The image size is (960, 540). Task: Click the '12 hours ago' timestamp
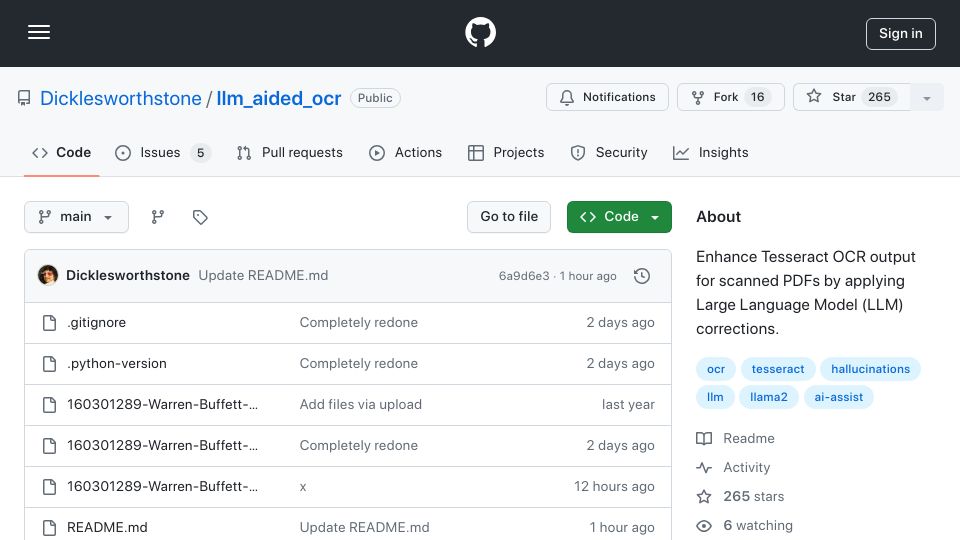pyautogui.click(x=614, y=487)
